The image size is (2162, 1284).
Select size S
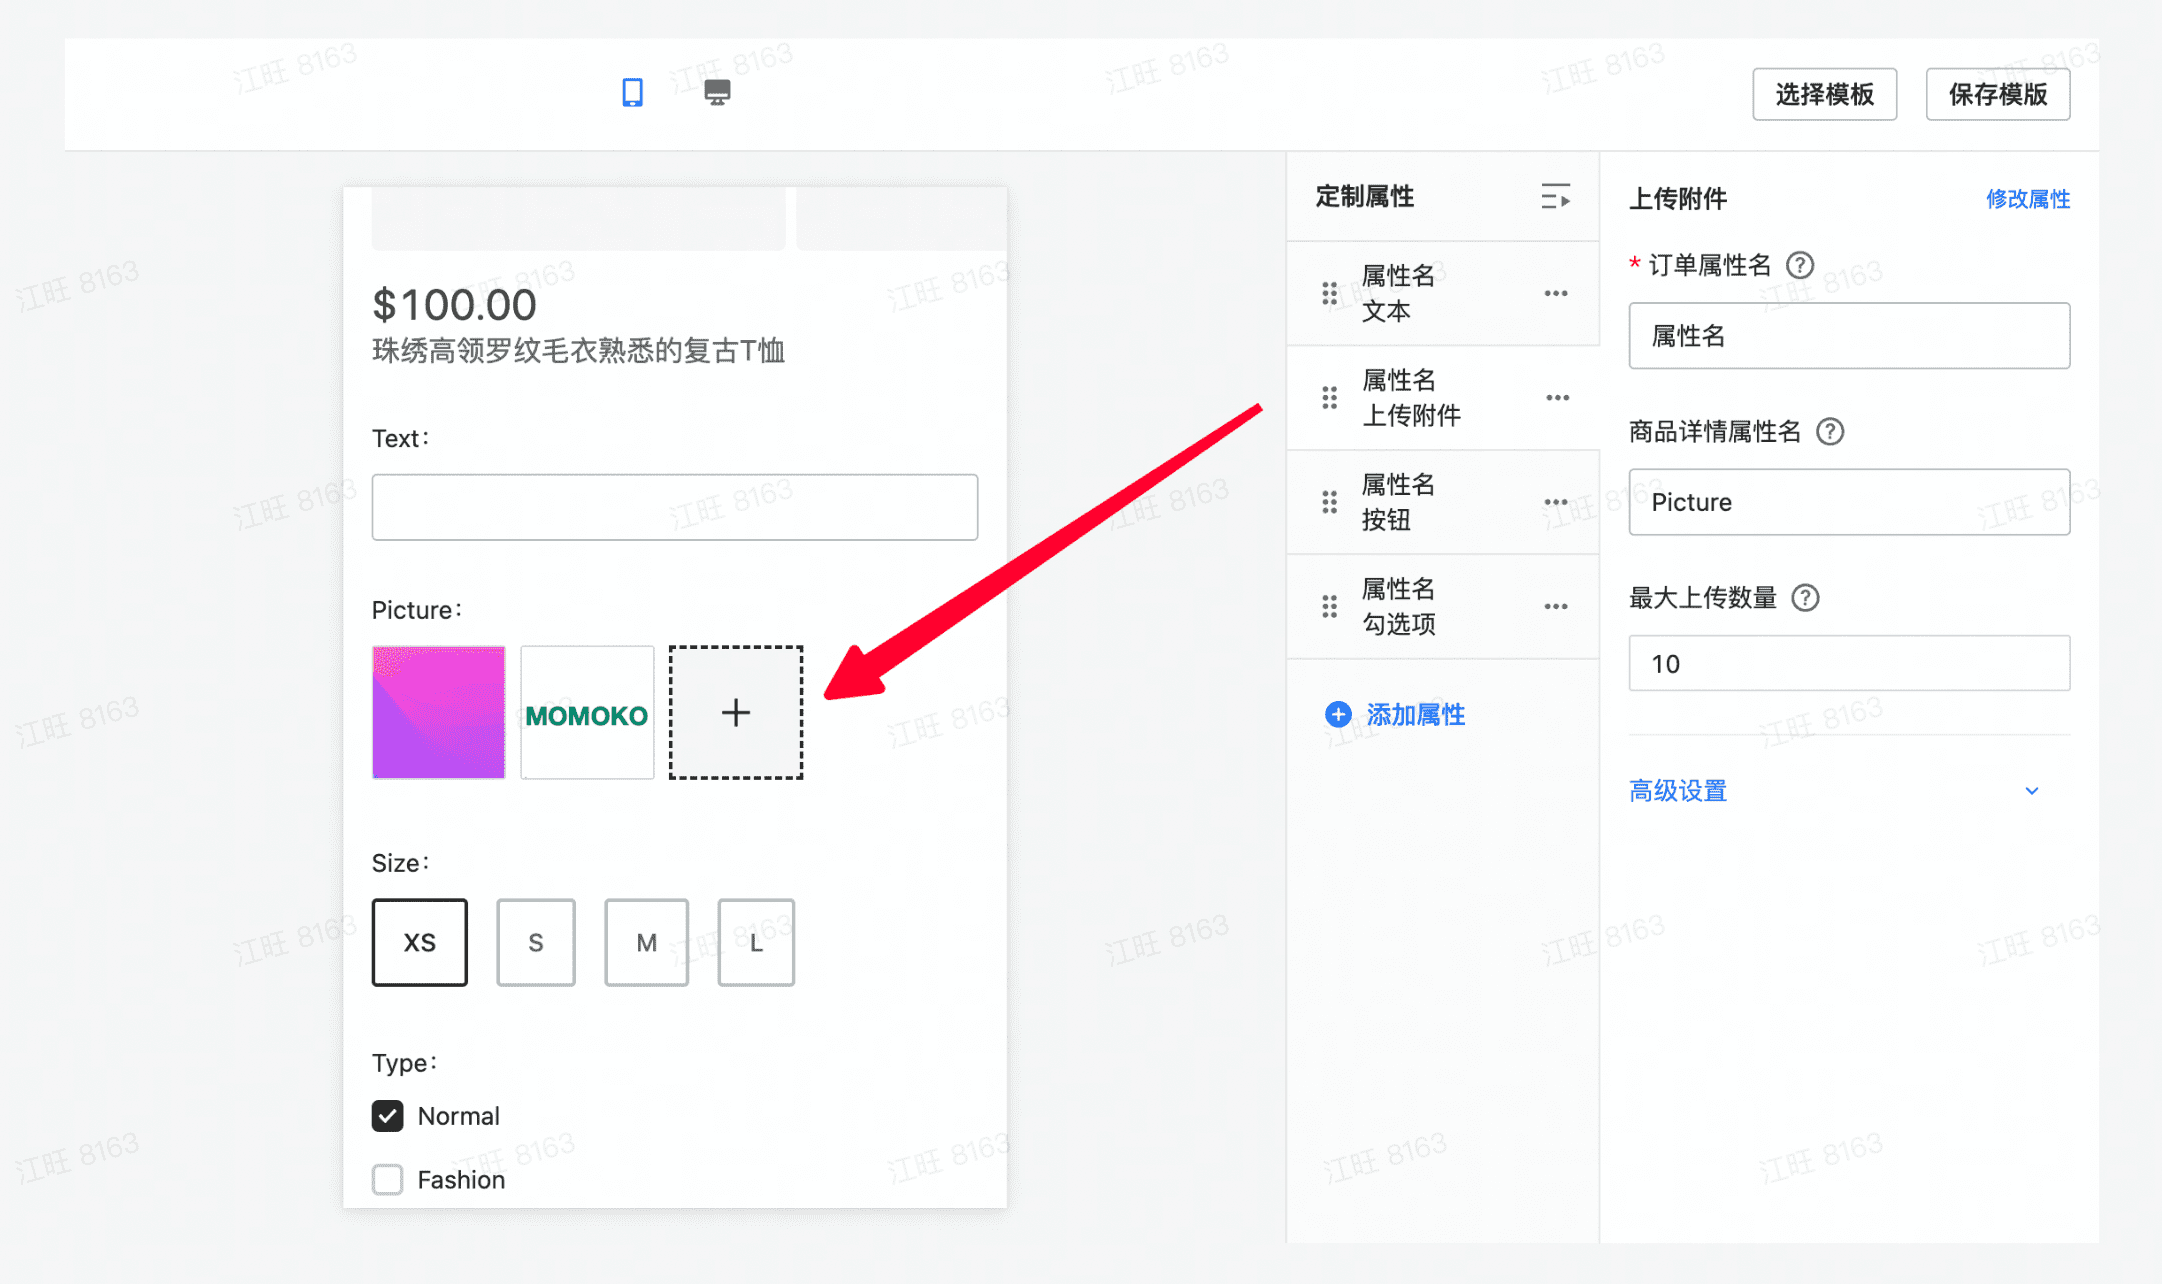[x=536, y=942]
